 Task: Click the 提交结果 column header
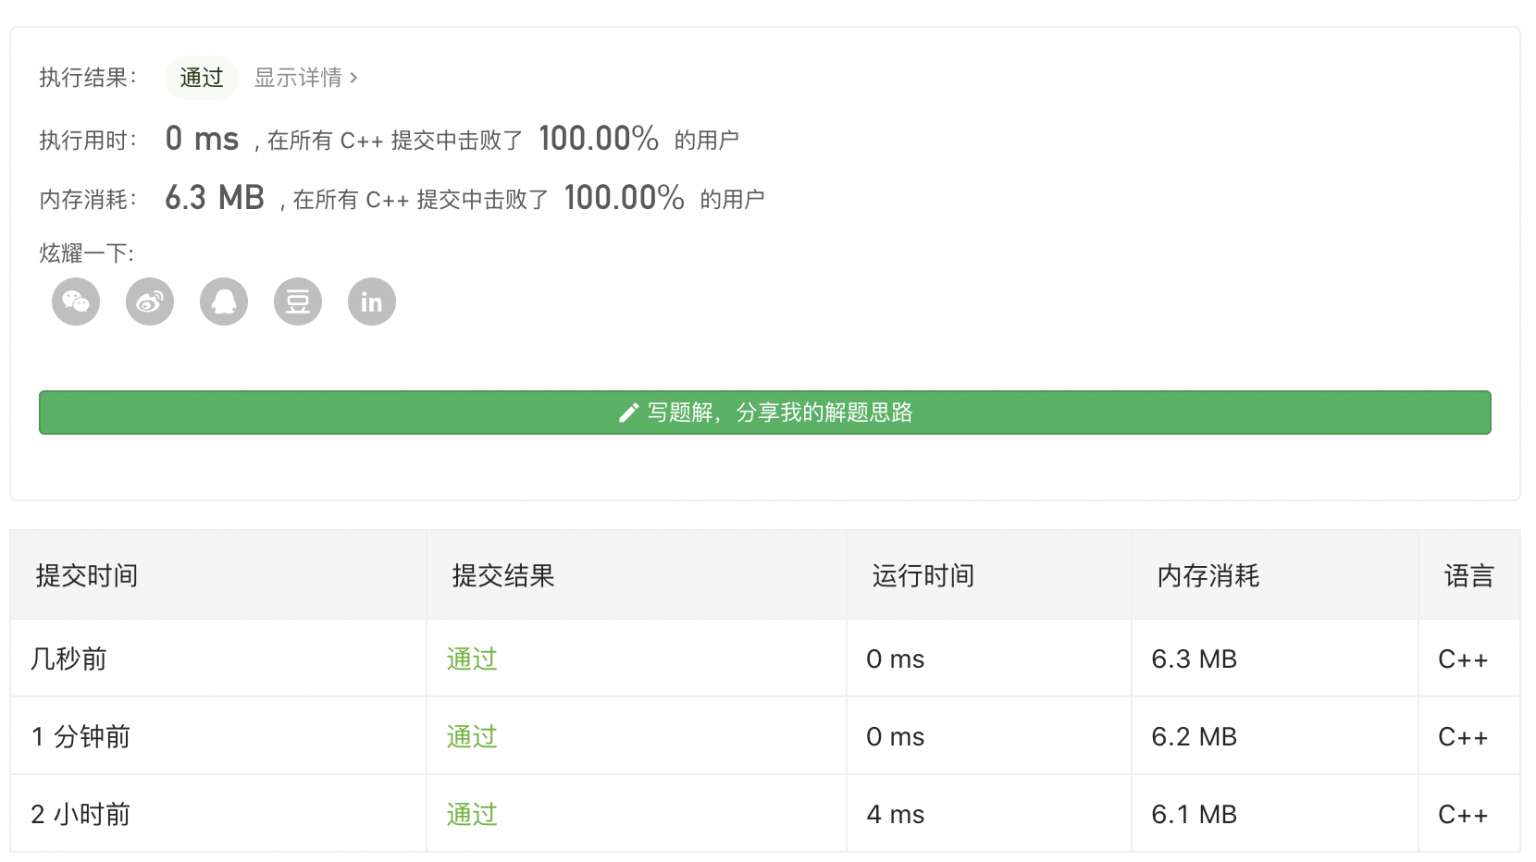pos(503,576)
